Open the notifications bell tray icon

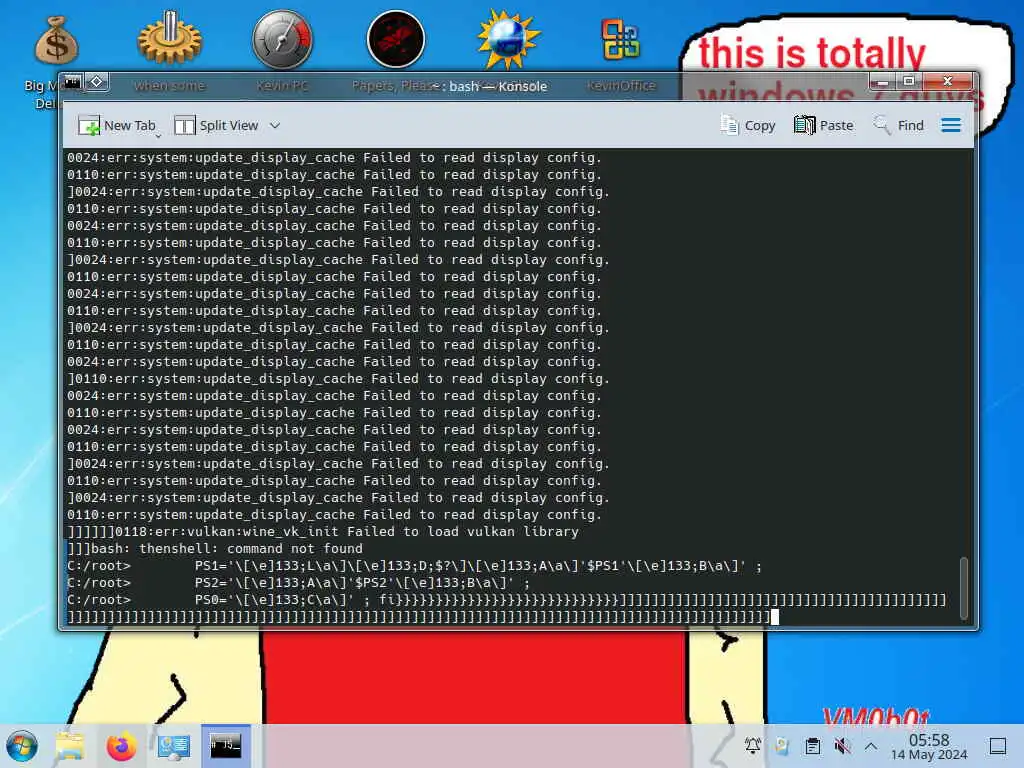[x=752, y=745]
